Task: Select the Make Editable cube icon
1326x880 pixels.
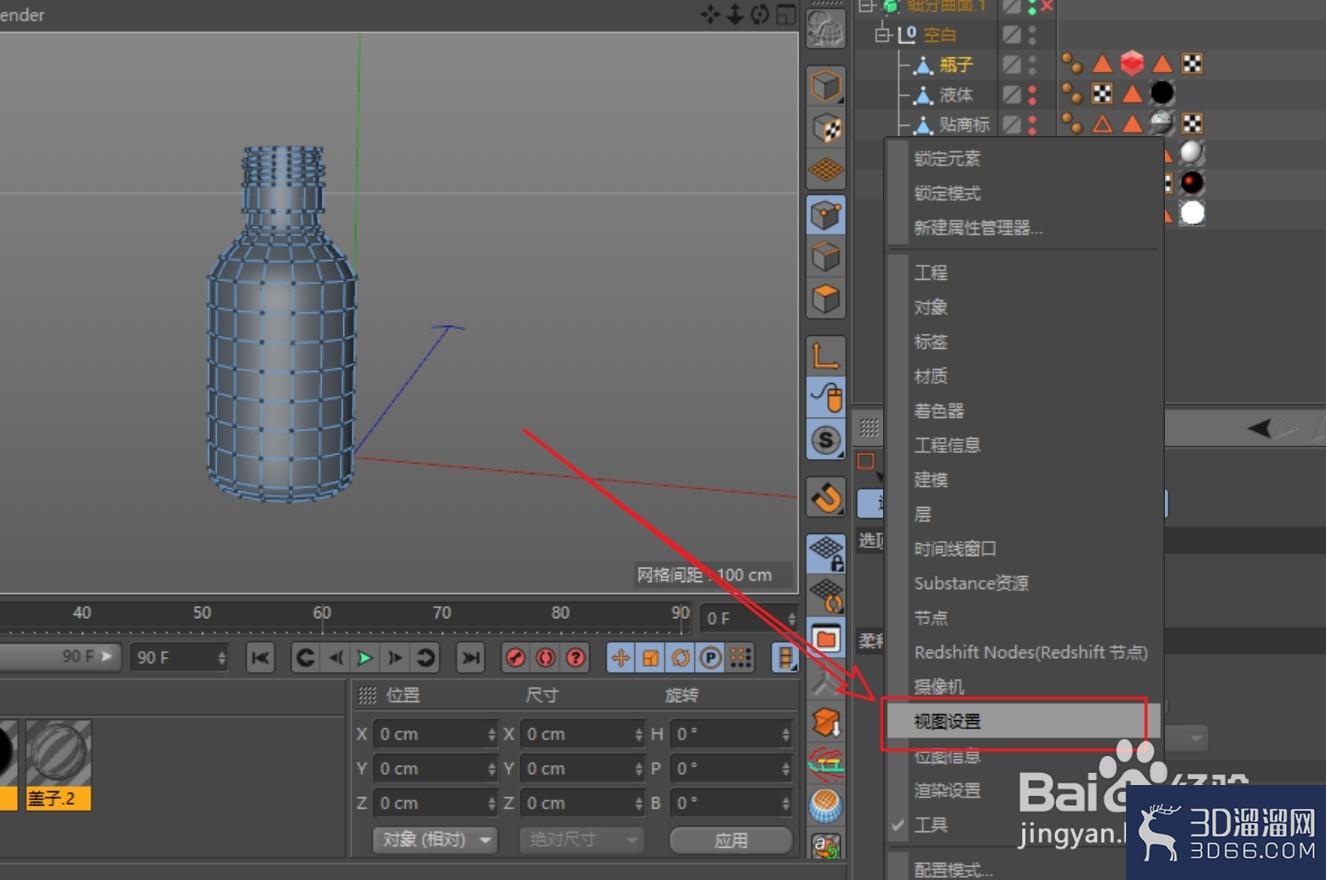Action: click(826, 86)
